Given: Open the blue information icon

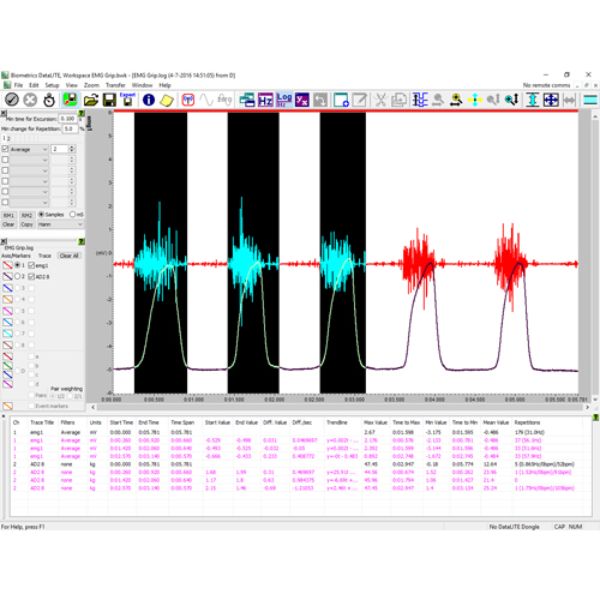Looking at the screenshot, I should [x=148, y=100].
